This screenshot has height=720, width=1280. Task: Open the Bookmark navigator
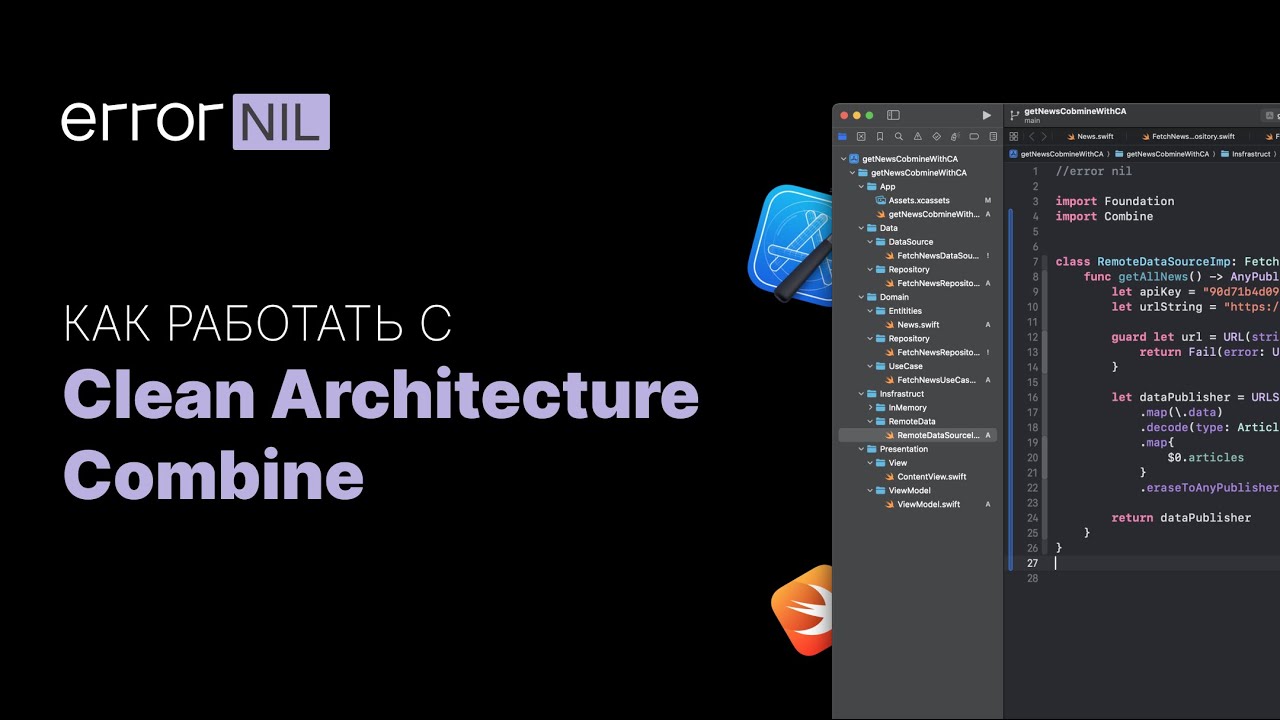coord(880,137)
